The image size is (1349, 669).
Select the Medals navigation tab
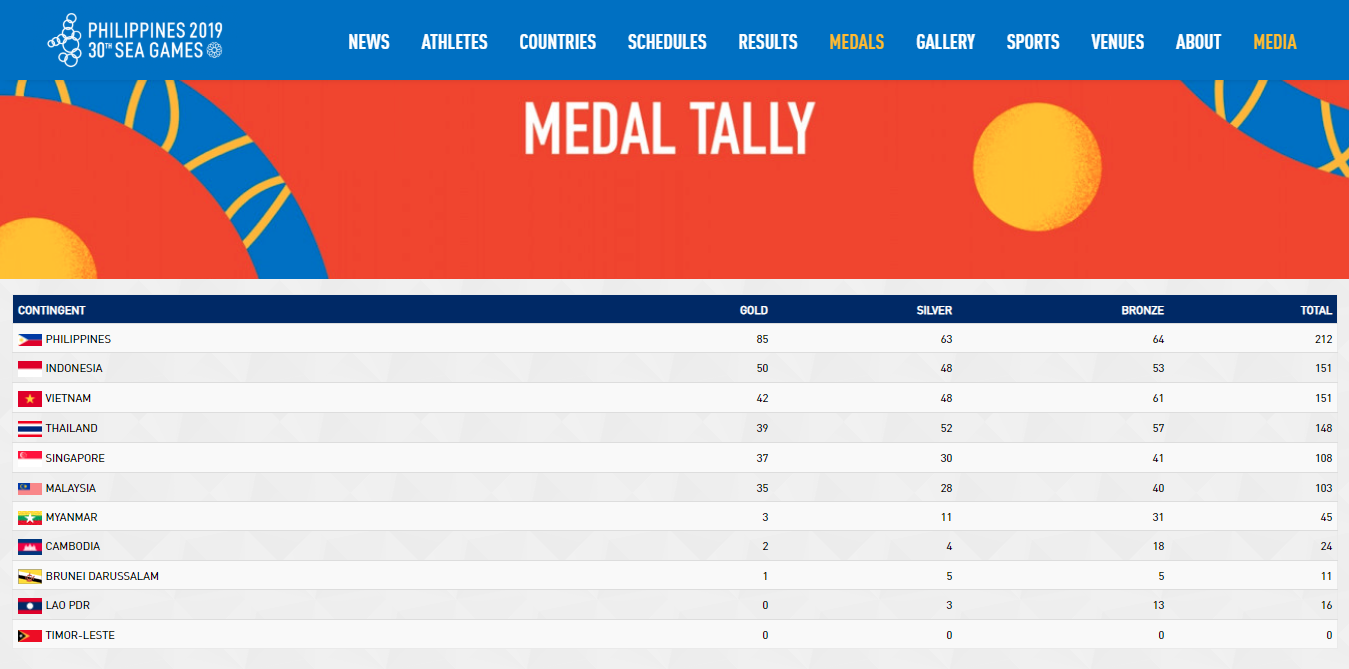pyautogui.click(x=857, y=42)
